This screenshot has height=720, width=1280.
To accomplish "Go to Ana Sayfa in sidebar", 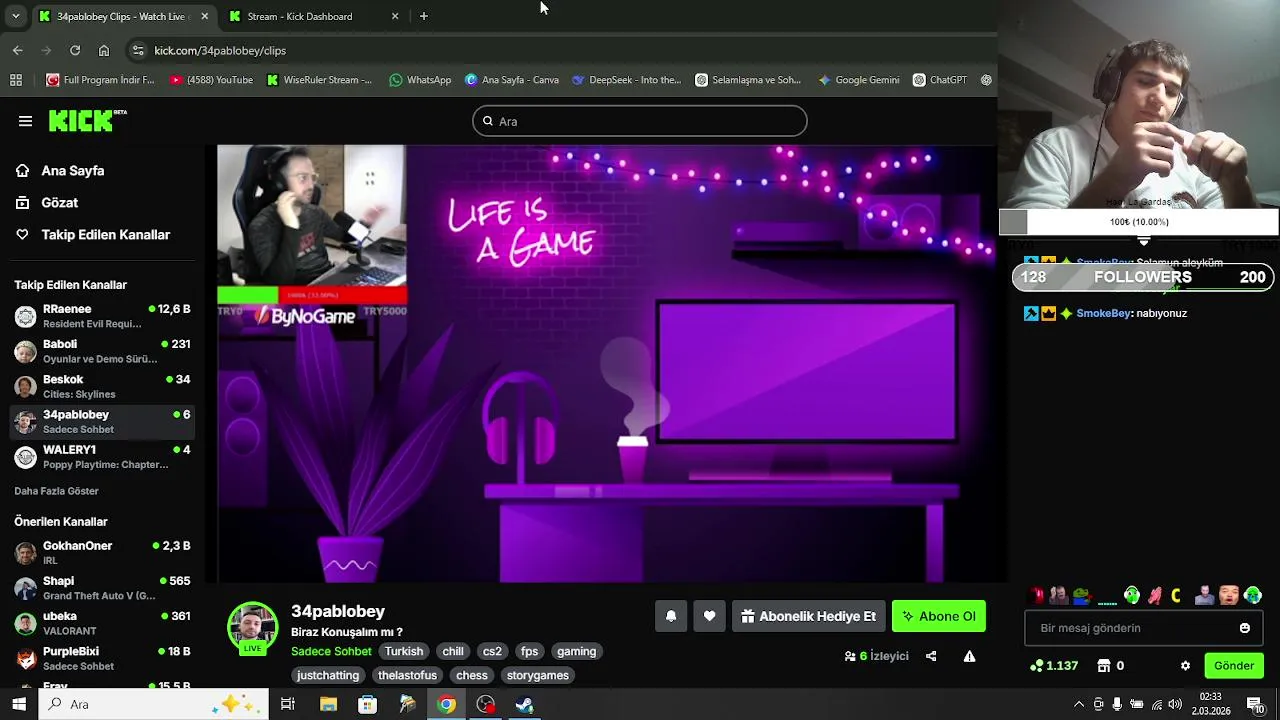I will pyautogui.click(x=73, y=171).
